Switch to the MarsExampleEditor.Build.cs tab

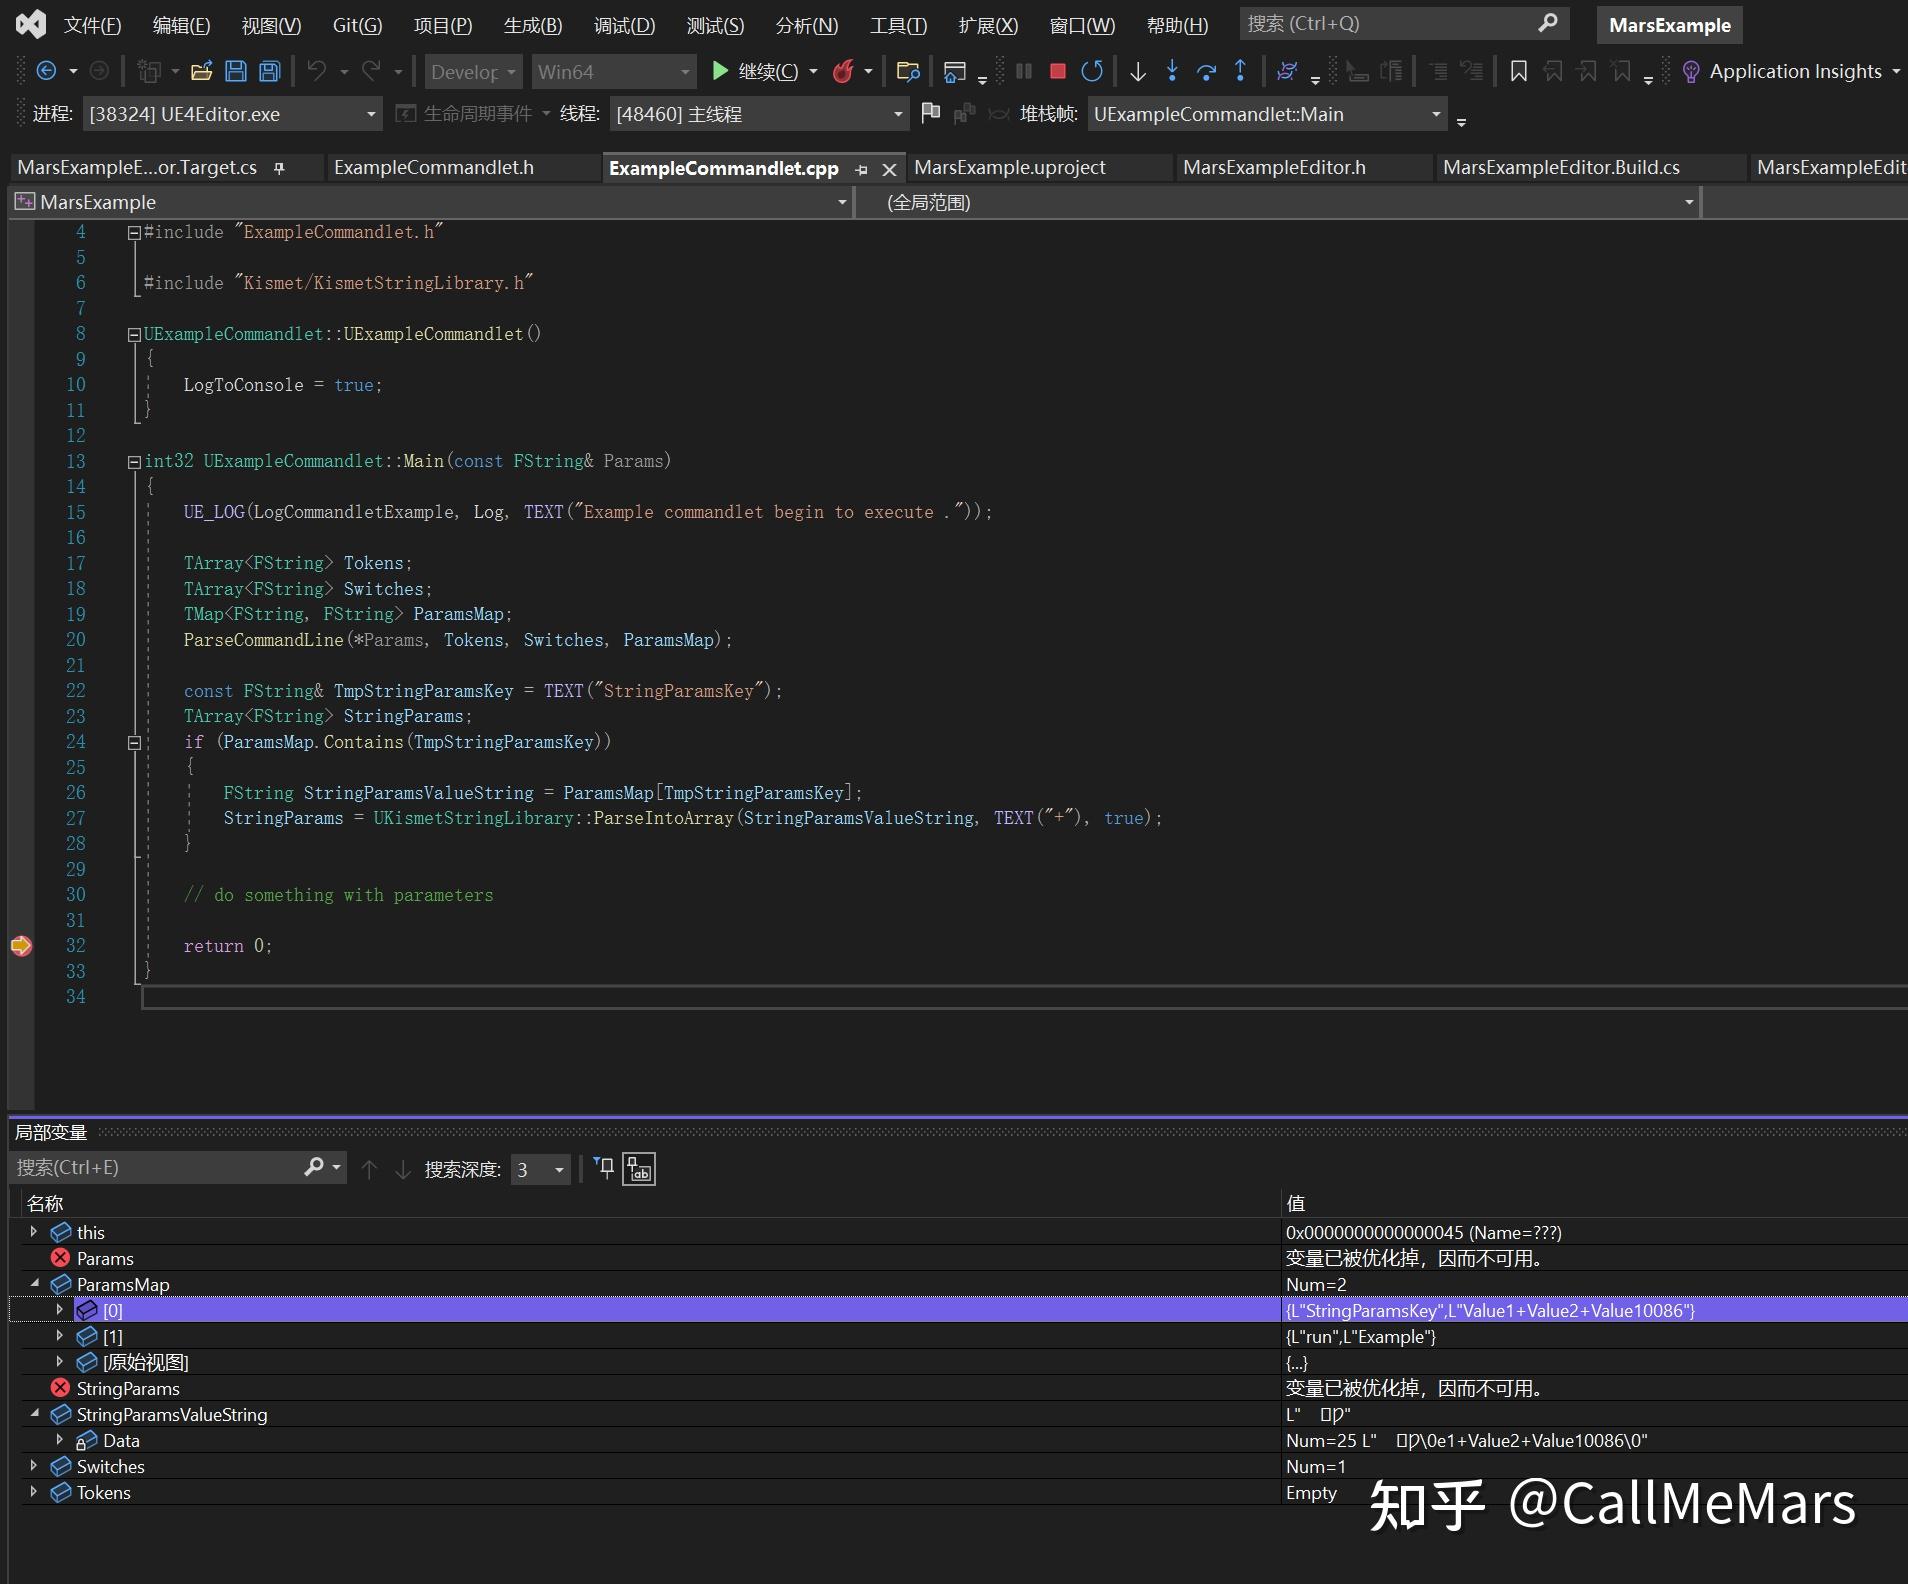pos(1561,167)
